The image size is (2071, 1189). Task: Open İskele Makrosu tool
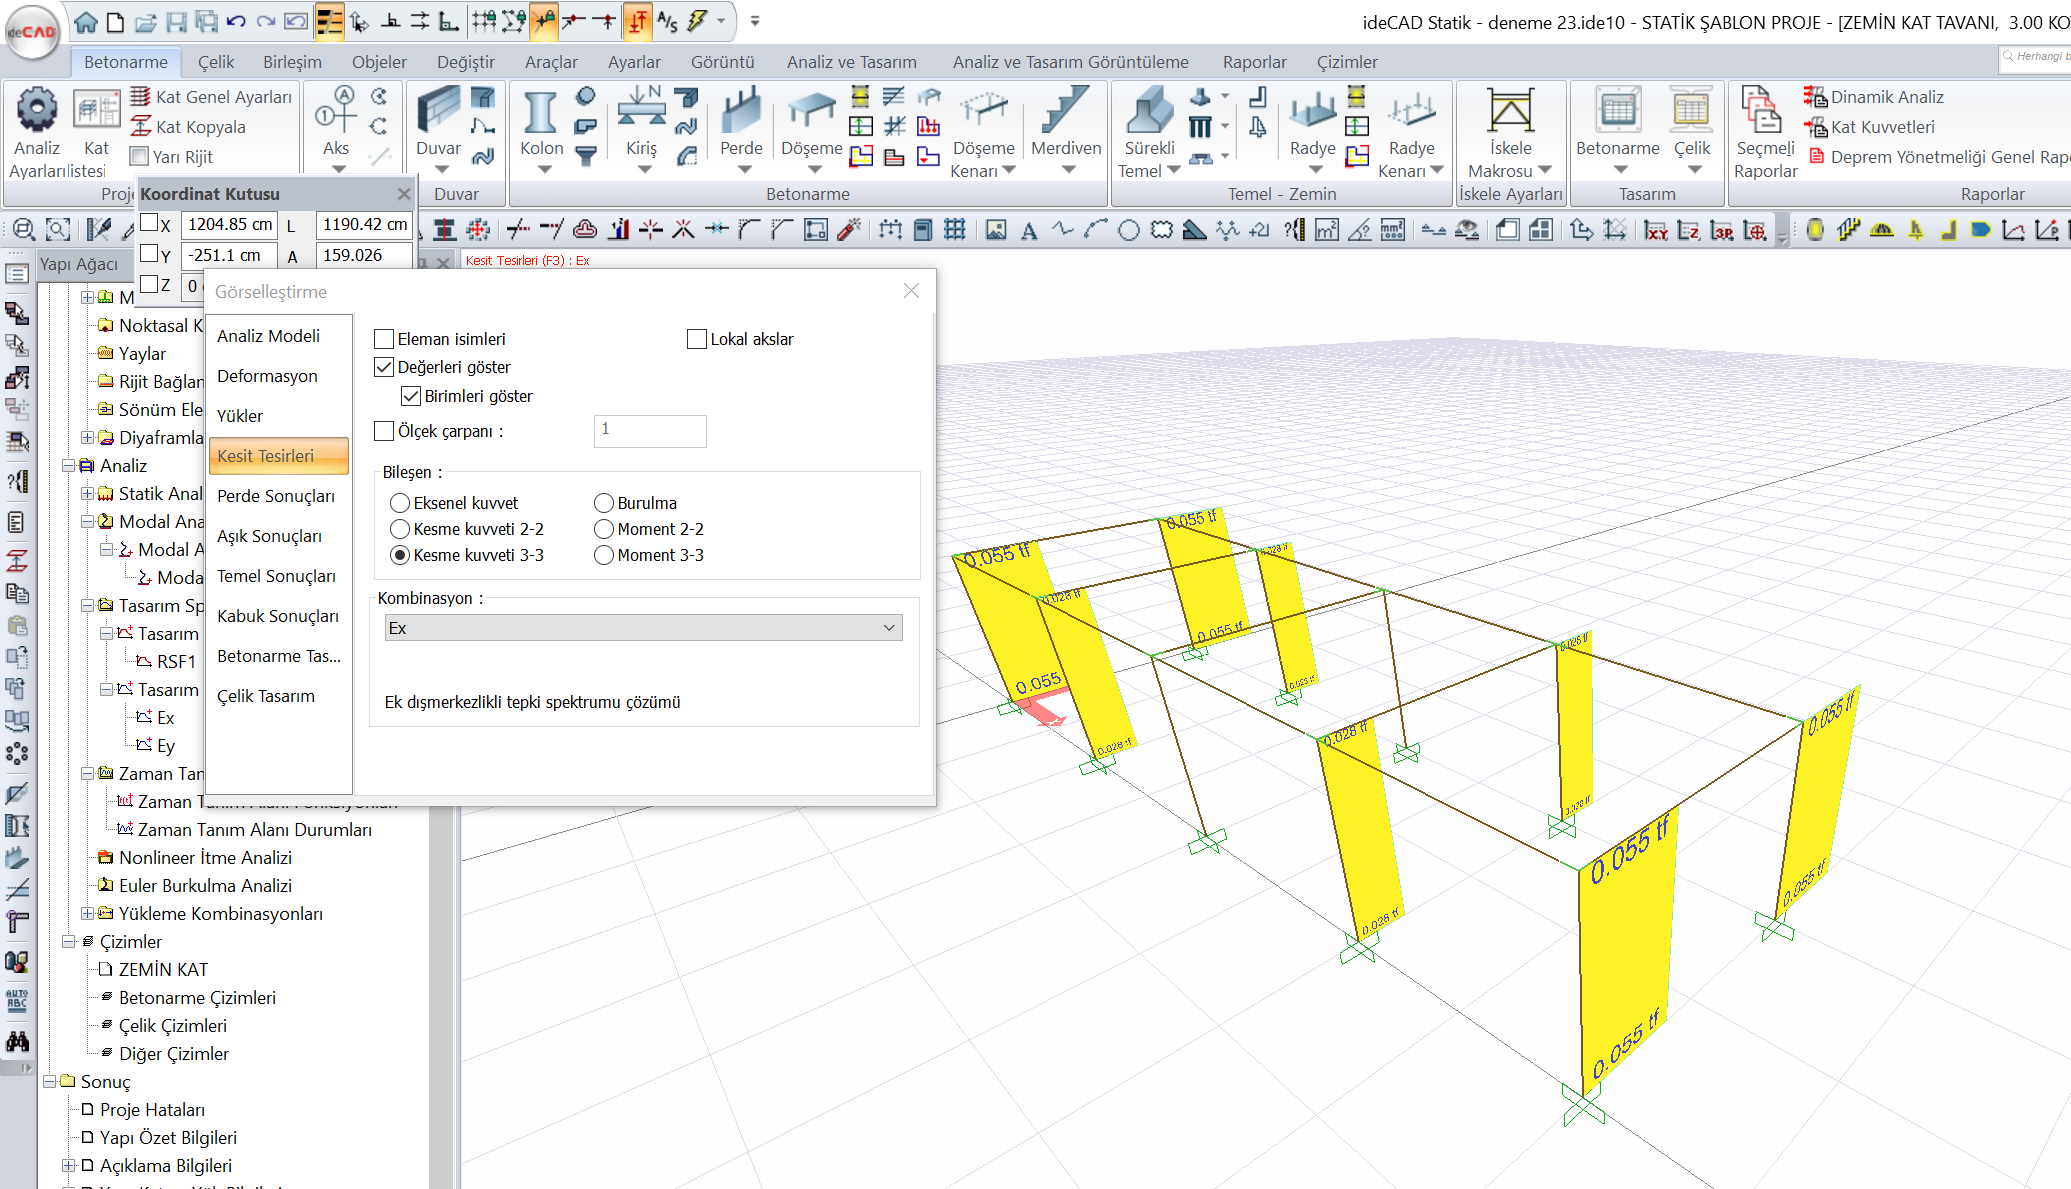[x=1510, y=110]
